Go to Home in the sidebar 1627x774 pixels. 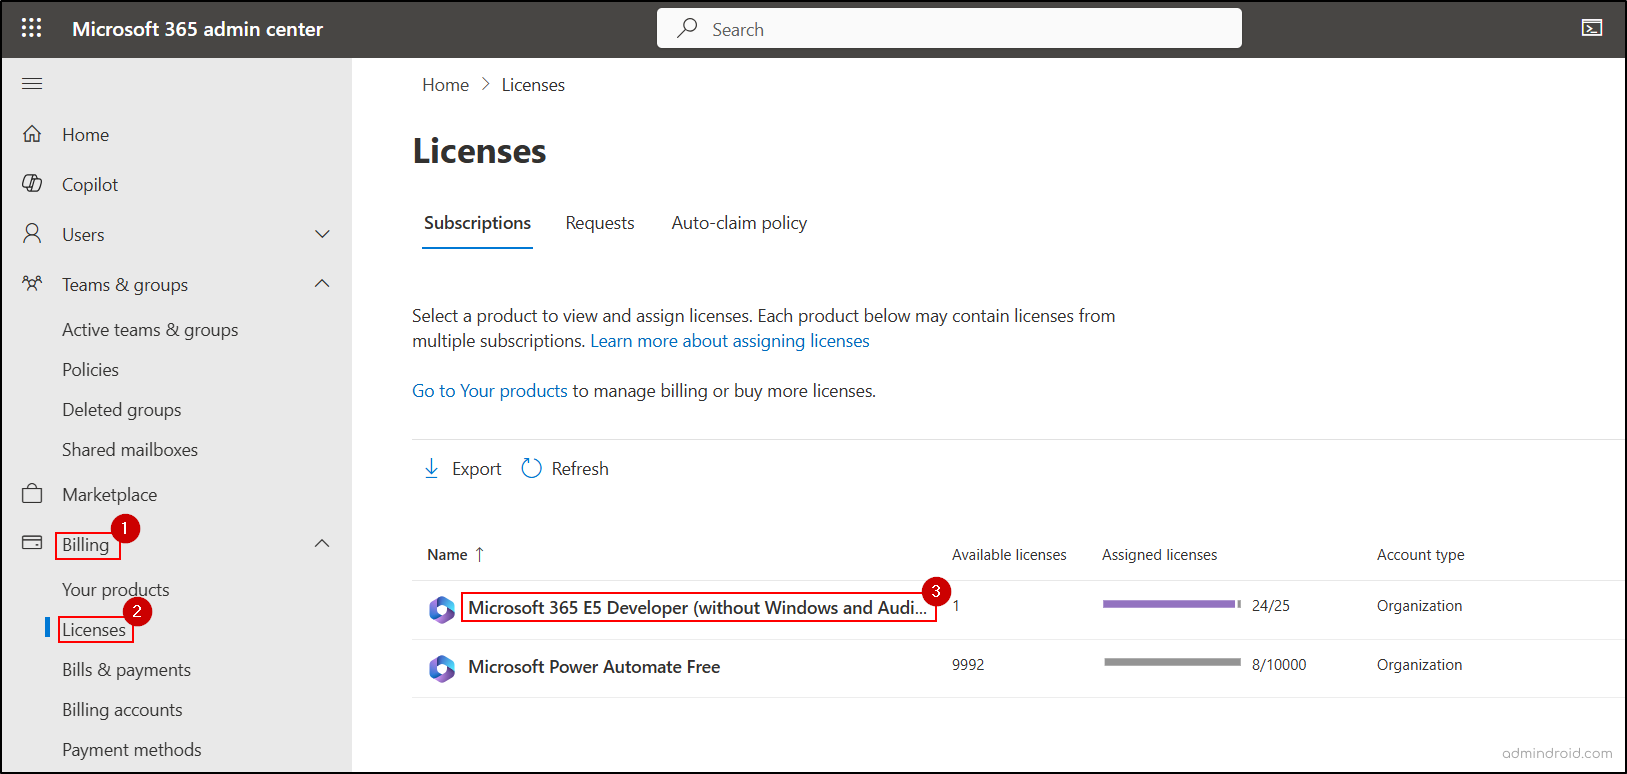[85, 134]
